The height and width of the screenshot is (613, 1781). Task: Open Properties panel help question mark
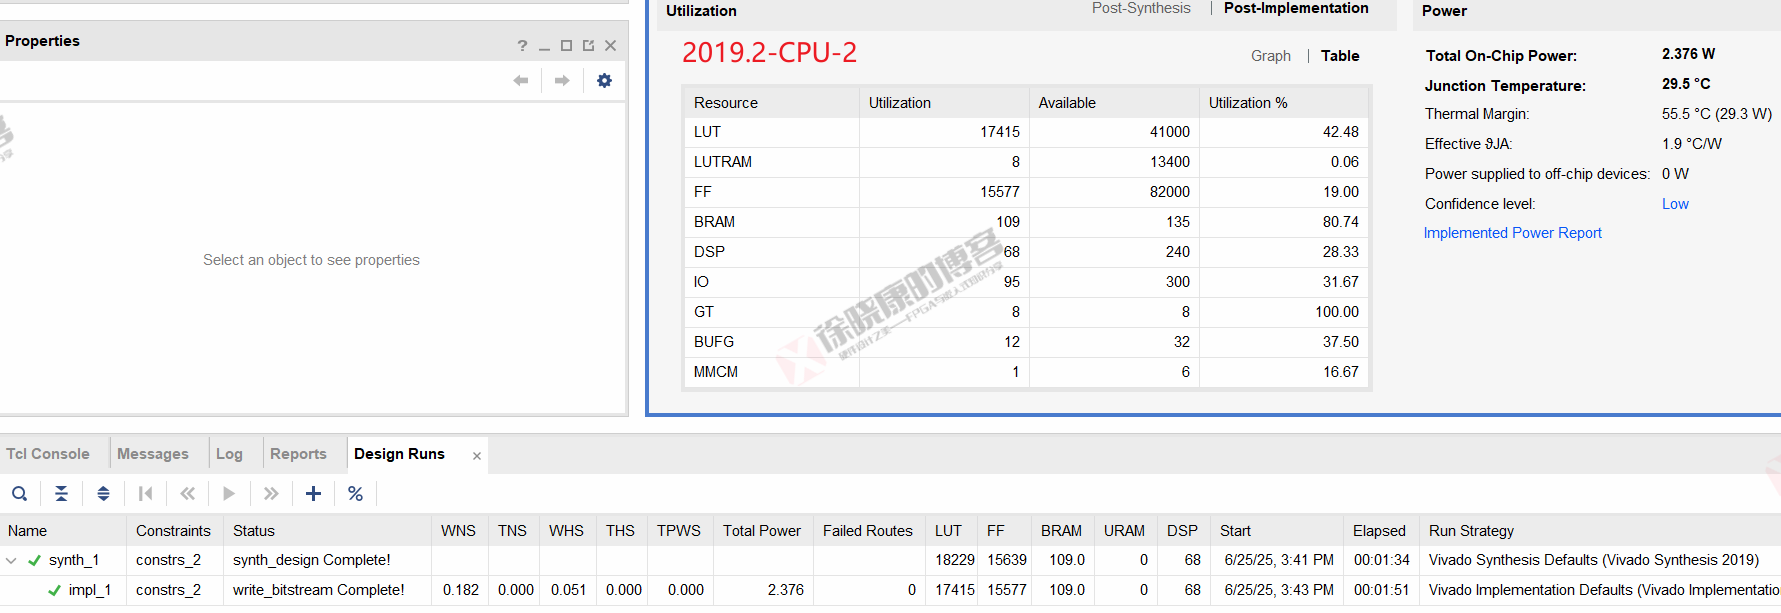pyautogui.click(x=522, y=46)
